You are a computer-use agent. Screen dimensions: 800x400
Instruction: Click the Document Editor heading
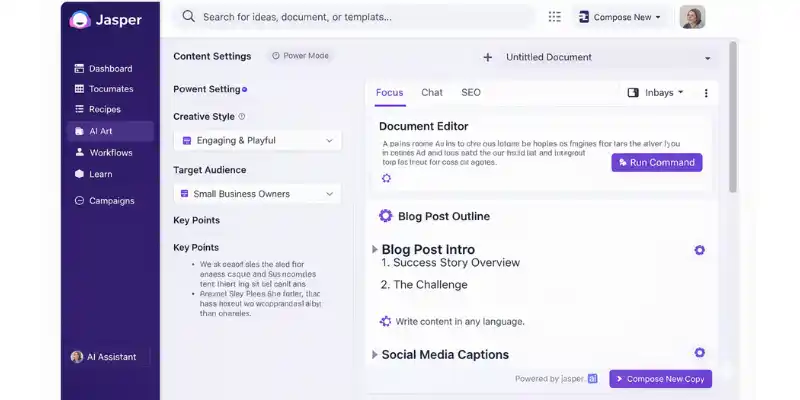coord(423,126)
